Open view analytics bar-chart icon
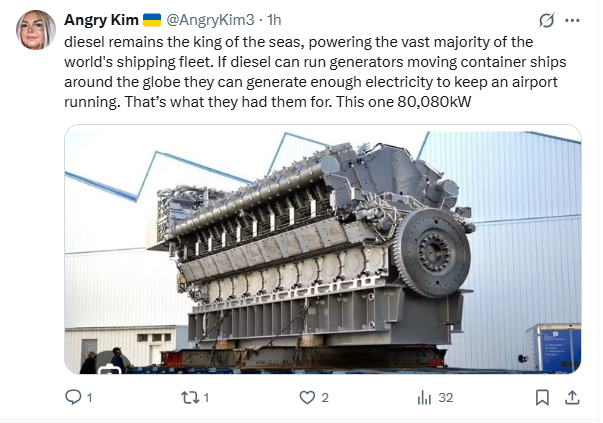 [424, 397]
